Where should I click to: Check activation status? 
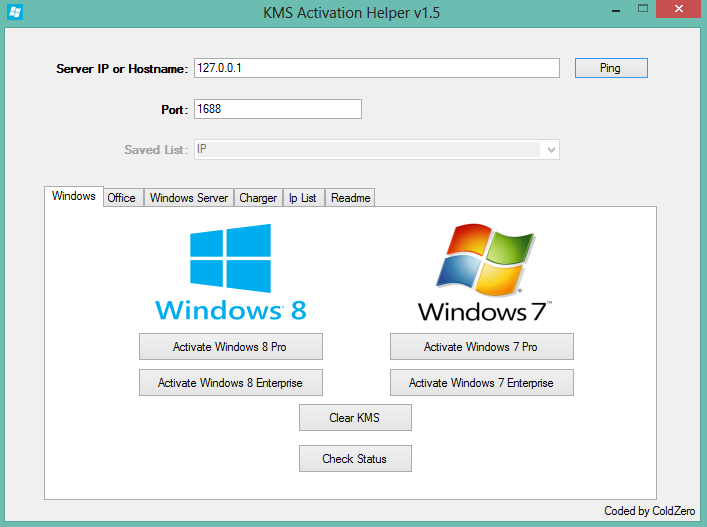pos(355,458)
